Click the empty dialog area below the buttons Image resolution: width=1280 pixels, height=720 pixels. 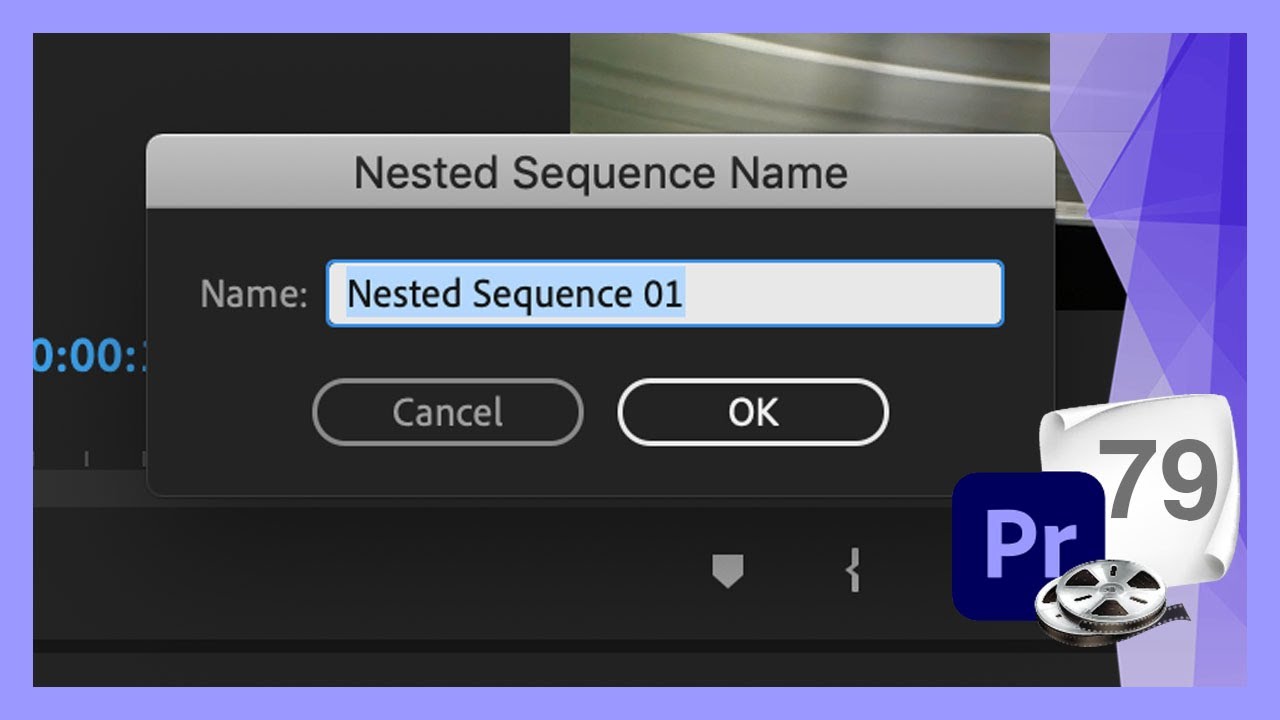[600, 468]
